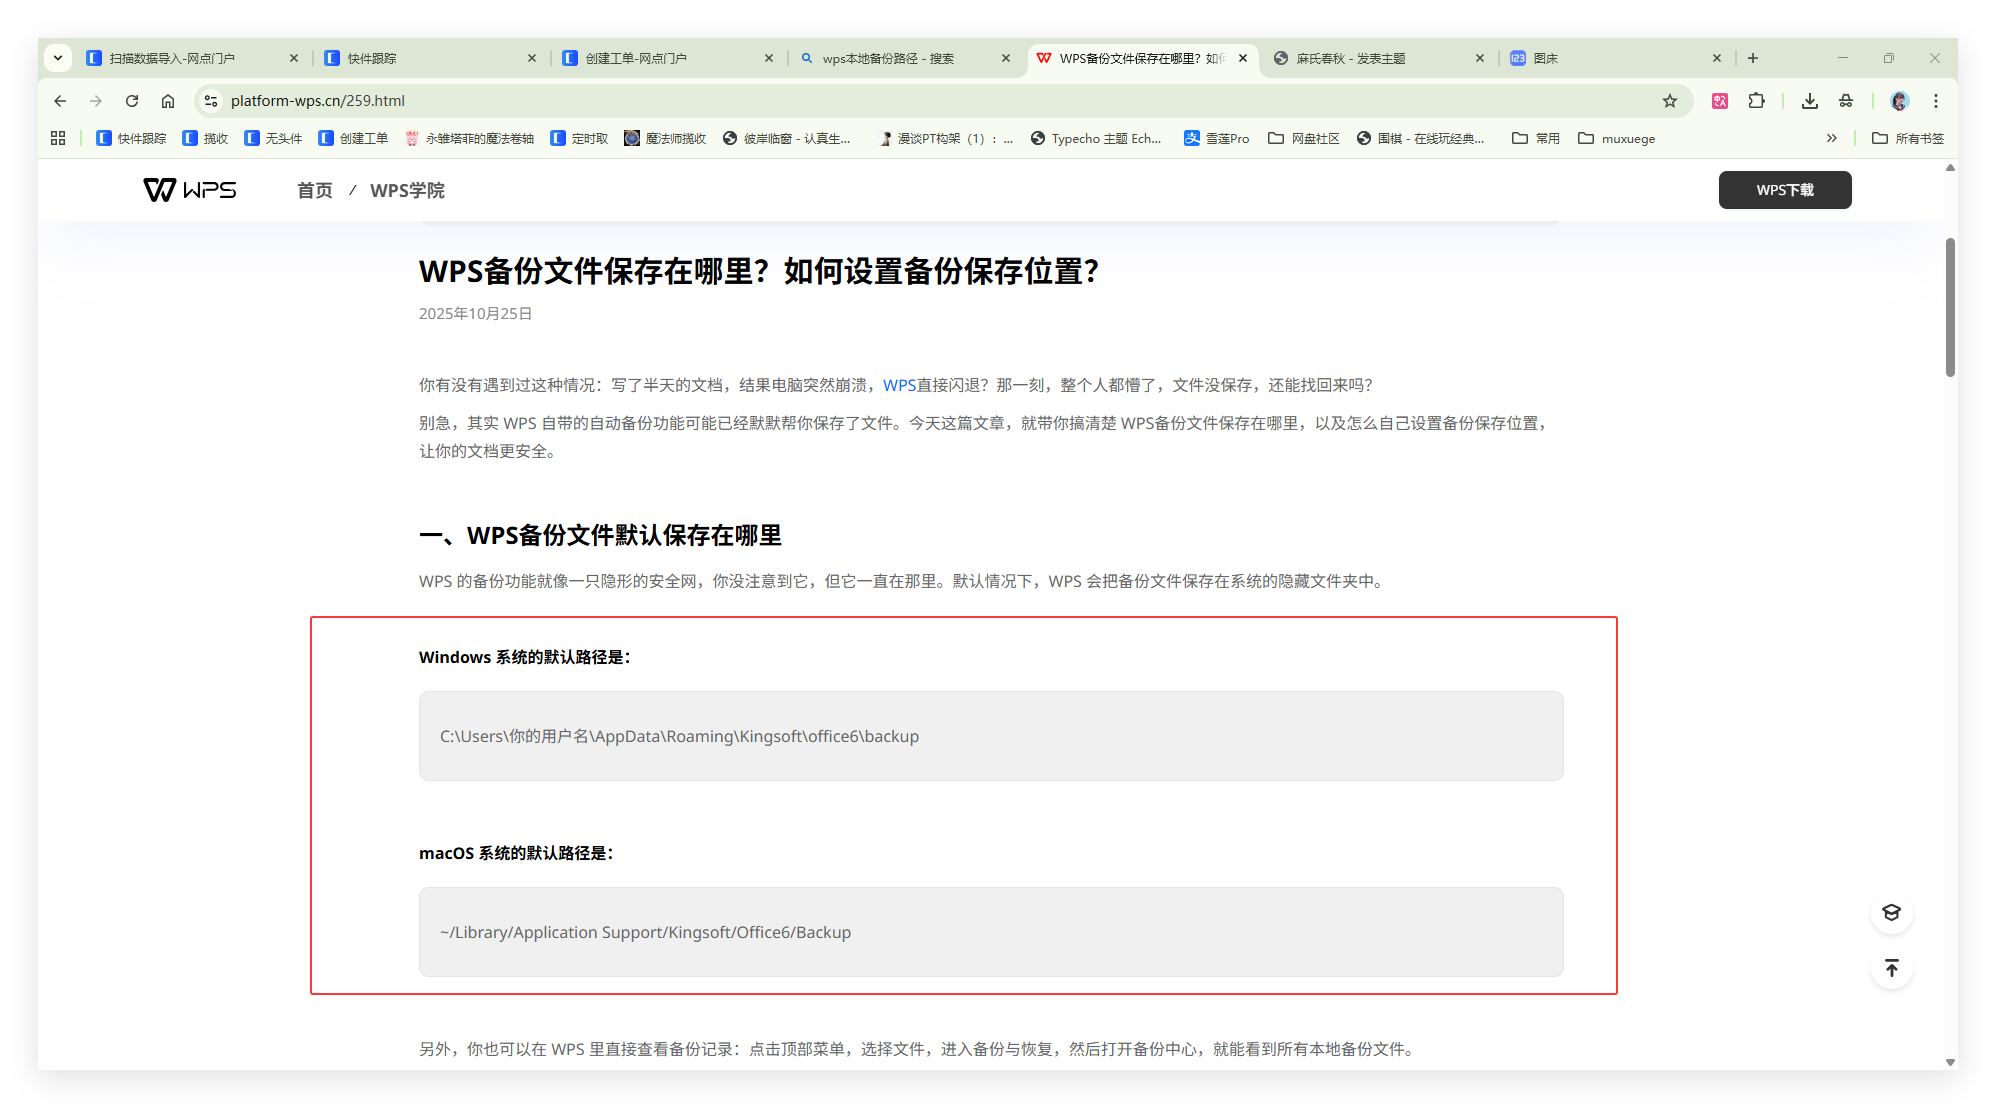Open the tab search chevron dropdown
The image size is (1996, 1108).
(x=58, y=57)
